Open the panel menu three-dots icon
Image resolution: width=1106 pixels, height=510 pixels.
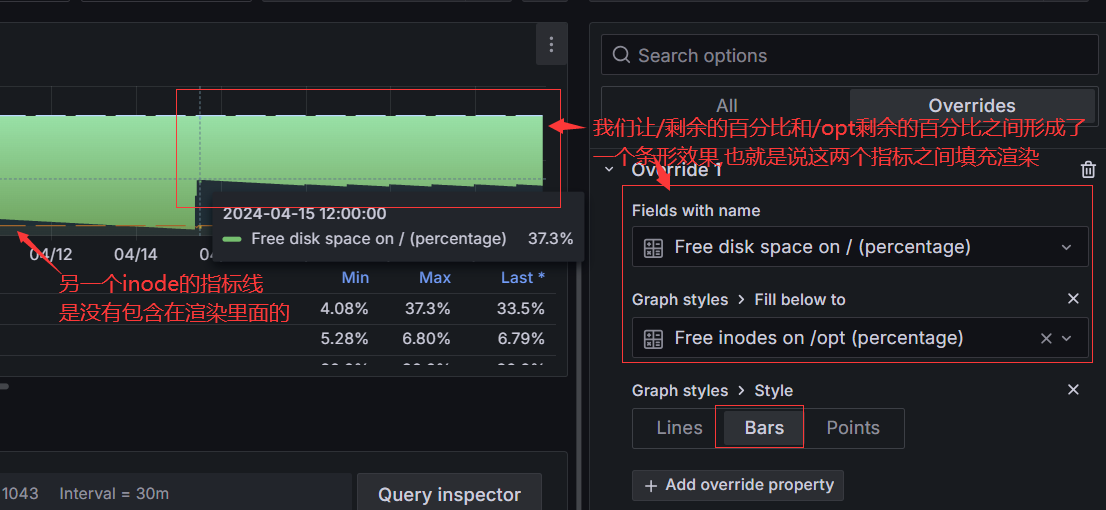[550, 44]
